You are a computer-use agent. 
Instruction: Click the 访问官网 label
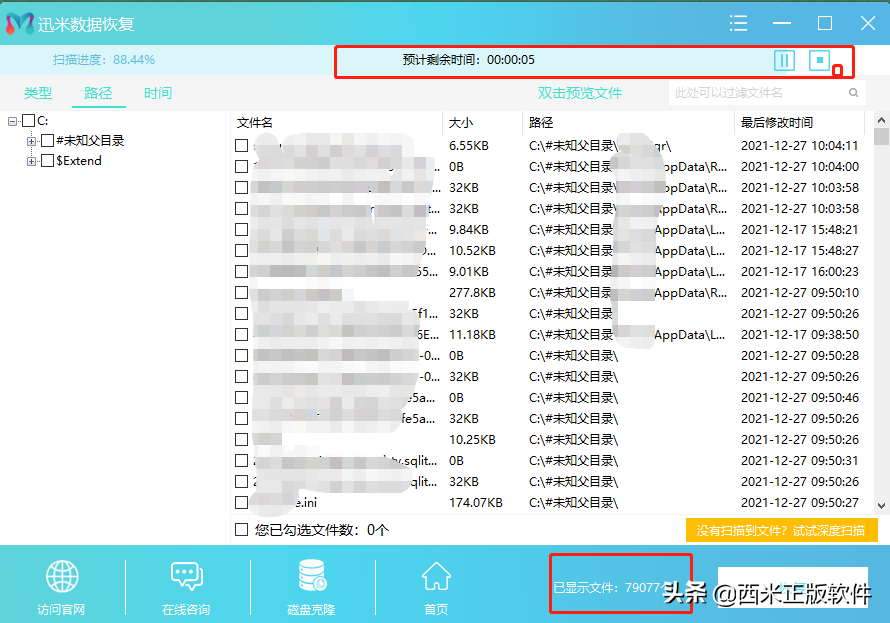tap(61, 609)
